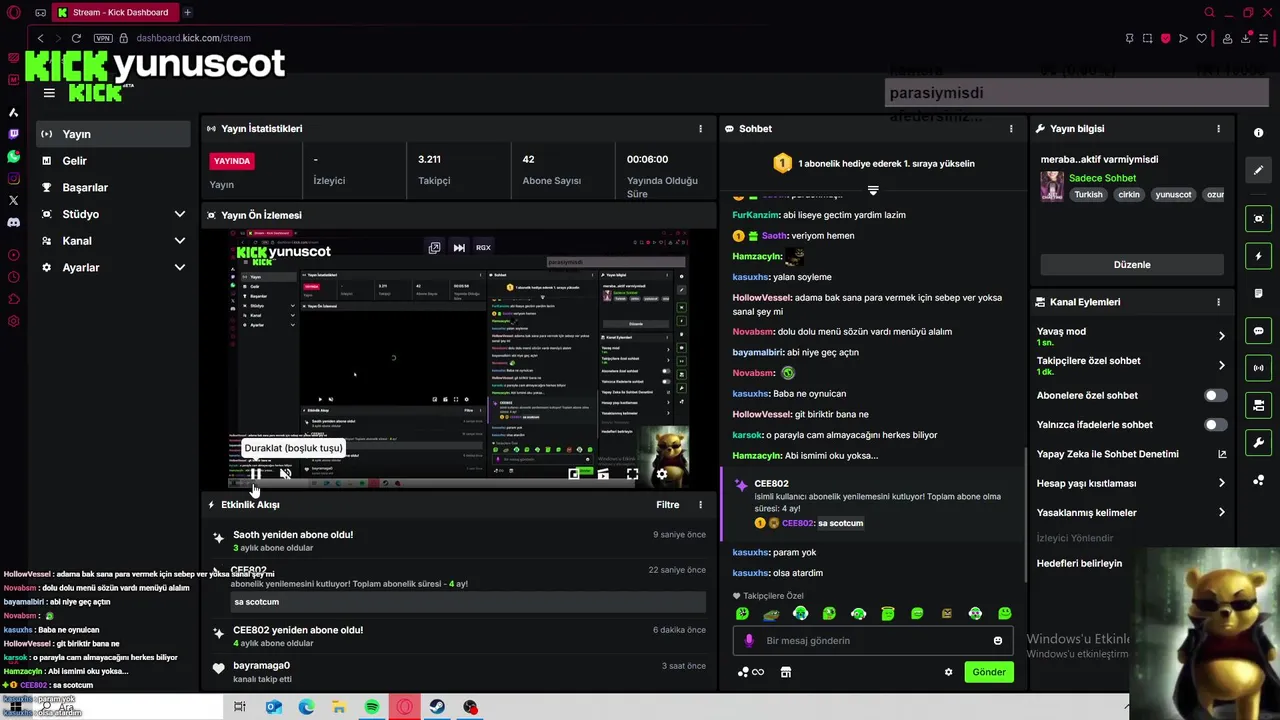Open chat settings gear next to Gönder
The height and width of the screenshot is (720, 1280).
(x=948, y=672)
